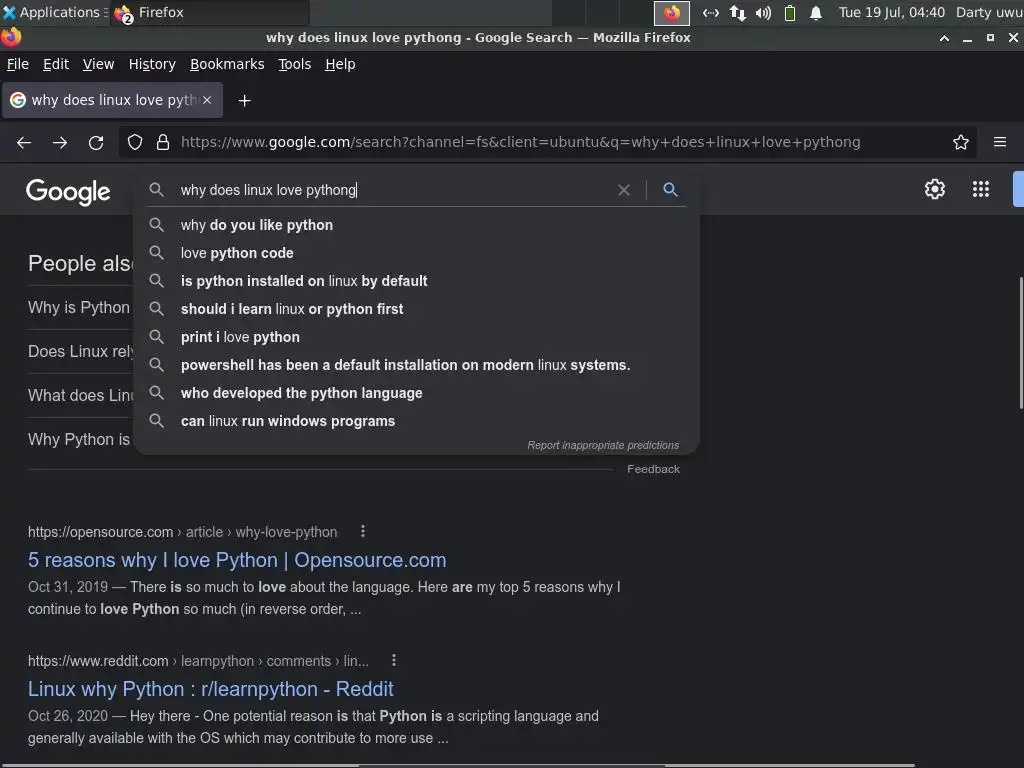Open the Bookmarks menu
The width and height of the screenshot is (1024, 768).
[227, 64]
